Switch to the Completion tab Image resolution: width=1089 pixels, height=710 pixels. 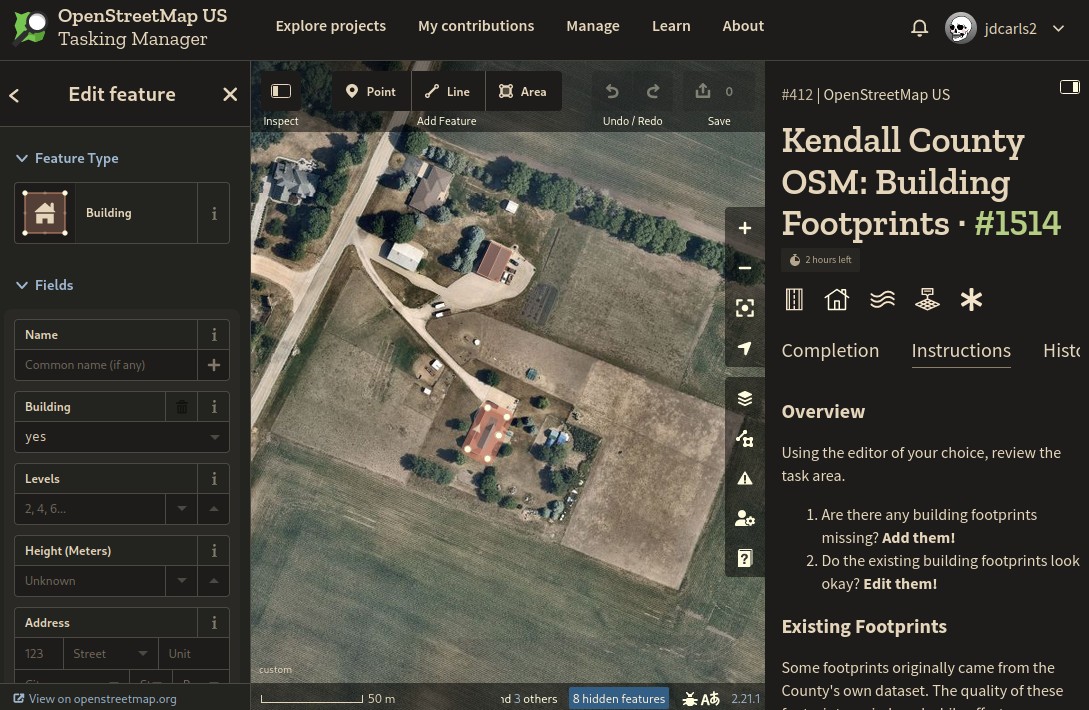(x=830, y=350)
